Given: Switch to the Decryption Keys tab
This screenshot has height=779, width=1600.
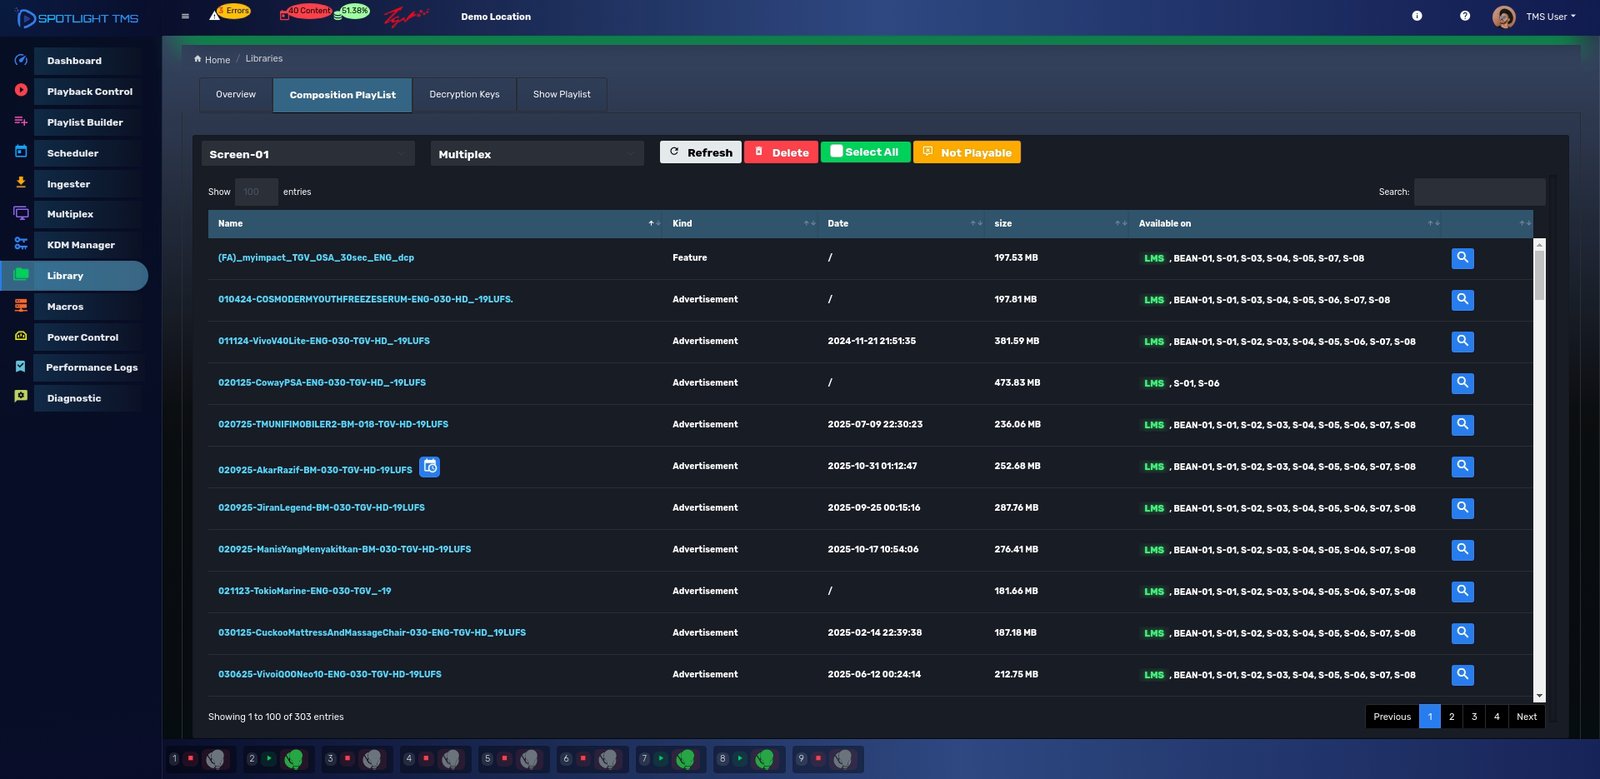Looking at the screenshot, I should [x=464, y=95].
